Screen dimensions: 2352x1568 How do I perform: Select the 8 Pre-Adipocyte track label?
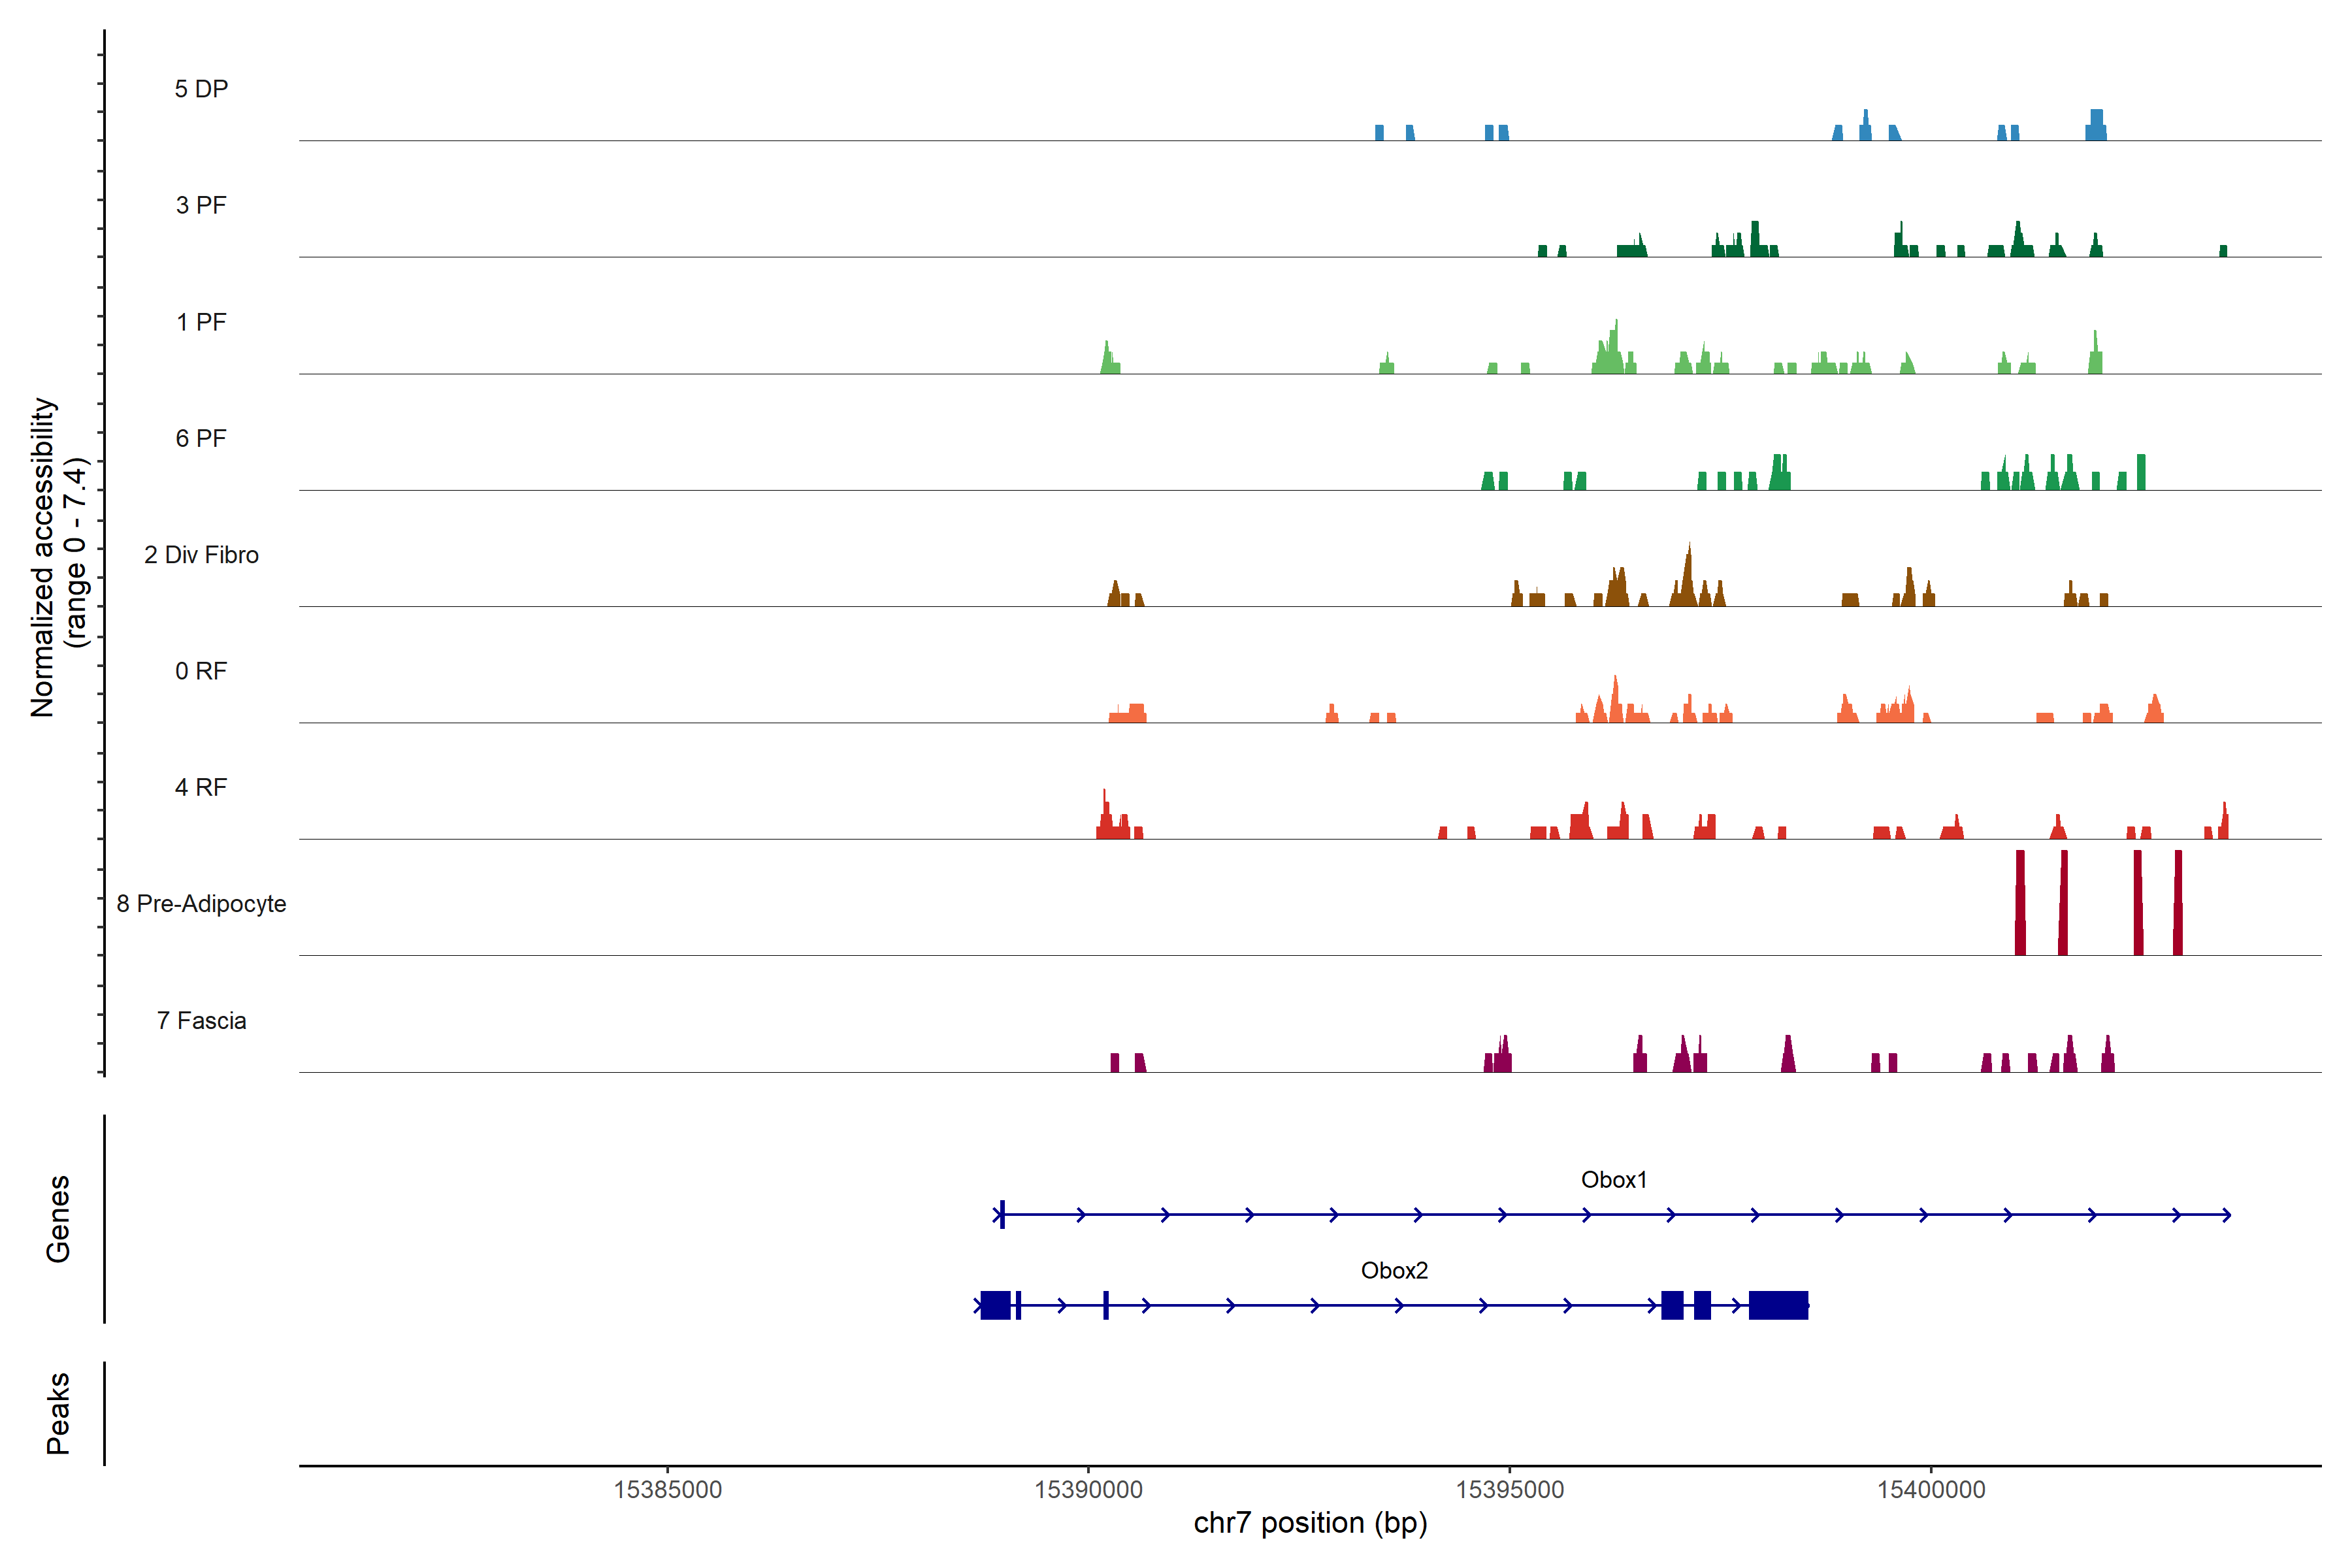(201, 904)
